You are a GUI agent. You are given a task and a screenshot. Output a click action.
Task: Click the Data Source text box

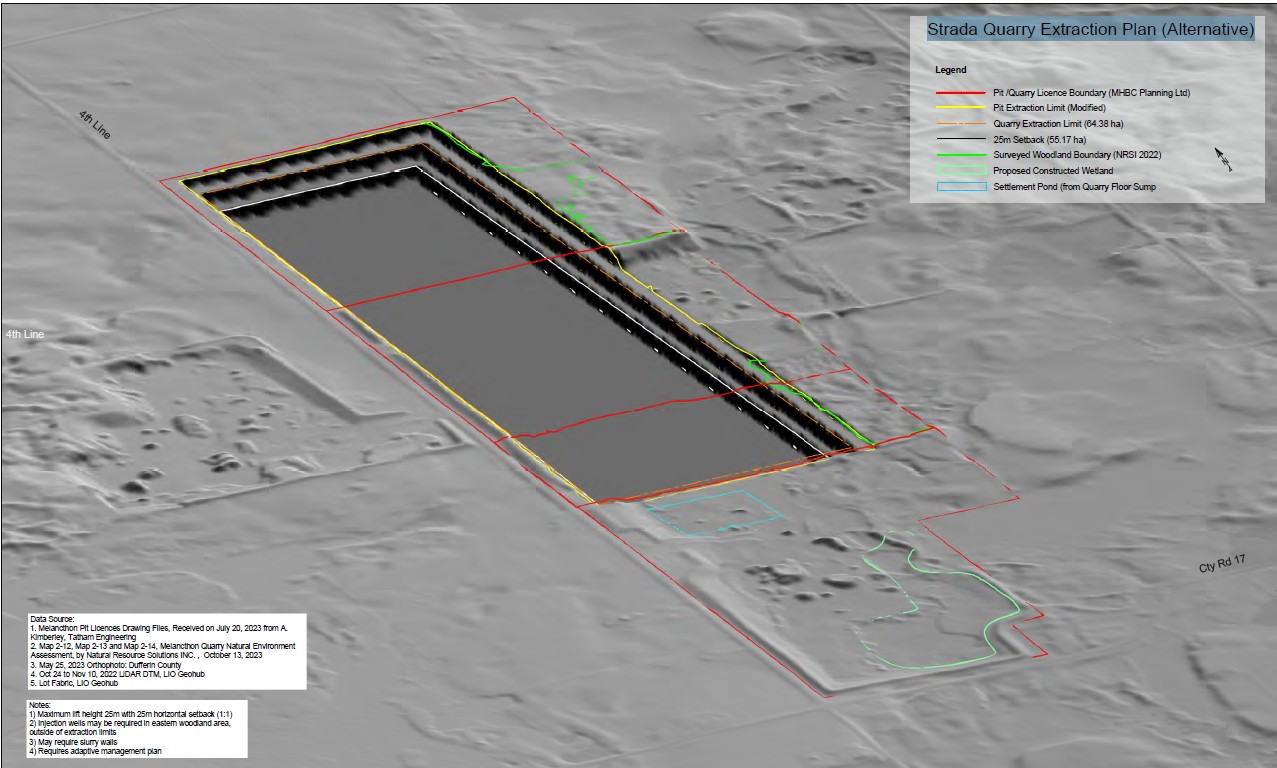tap(167, 651)
